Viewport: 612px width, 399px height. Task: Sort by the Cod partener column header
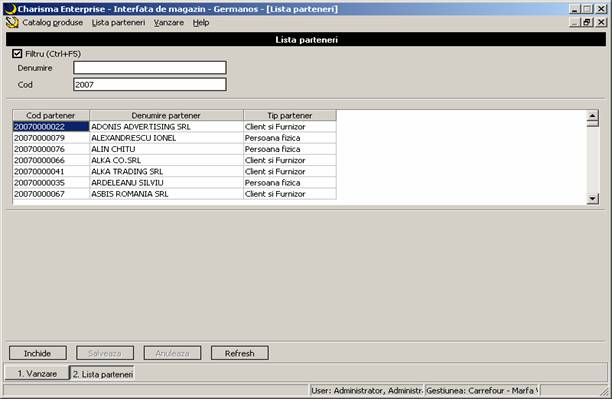[51, 116]
